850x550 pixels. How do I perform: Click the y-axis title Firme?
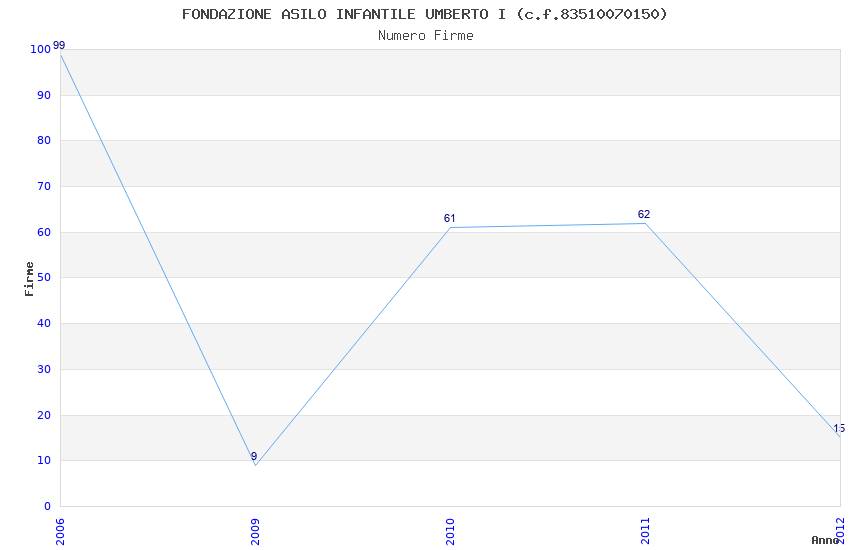click(29, 279)
